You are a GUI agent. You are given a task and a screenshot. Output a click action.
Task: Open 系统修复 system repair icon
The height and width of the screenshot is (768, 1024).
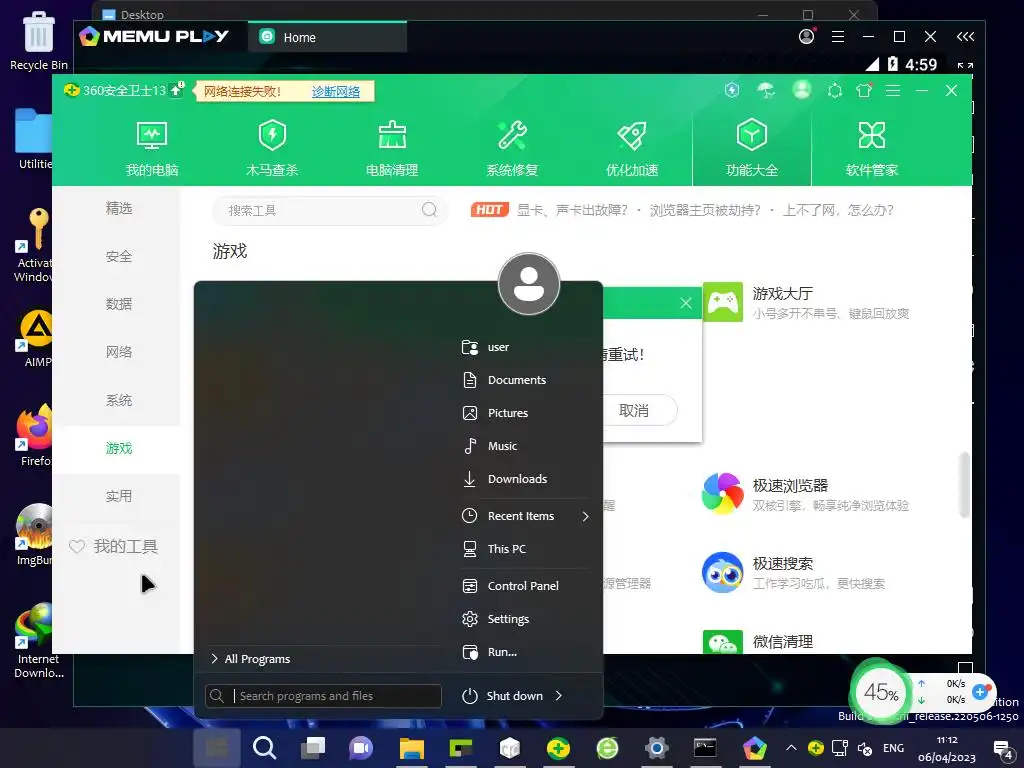pyautogui.click(x=512, y=149)
